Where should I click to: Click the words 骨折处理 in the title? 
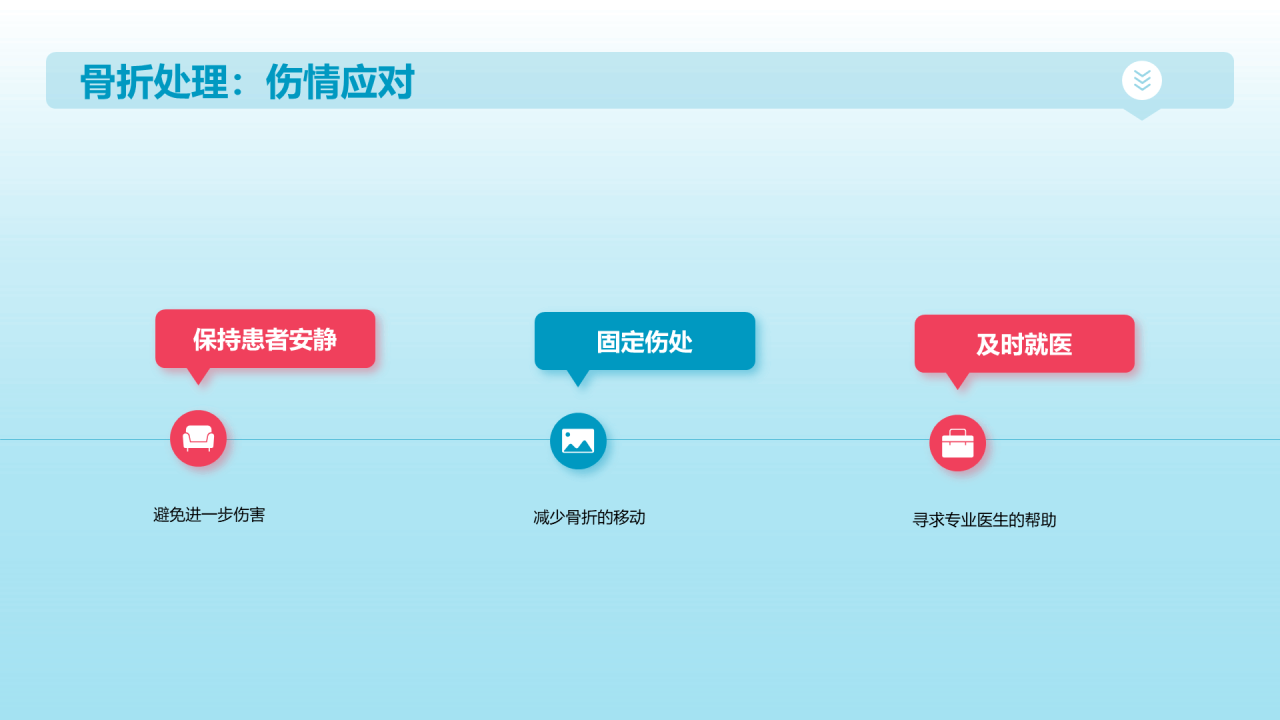(154, 82)
